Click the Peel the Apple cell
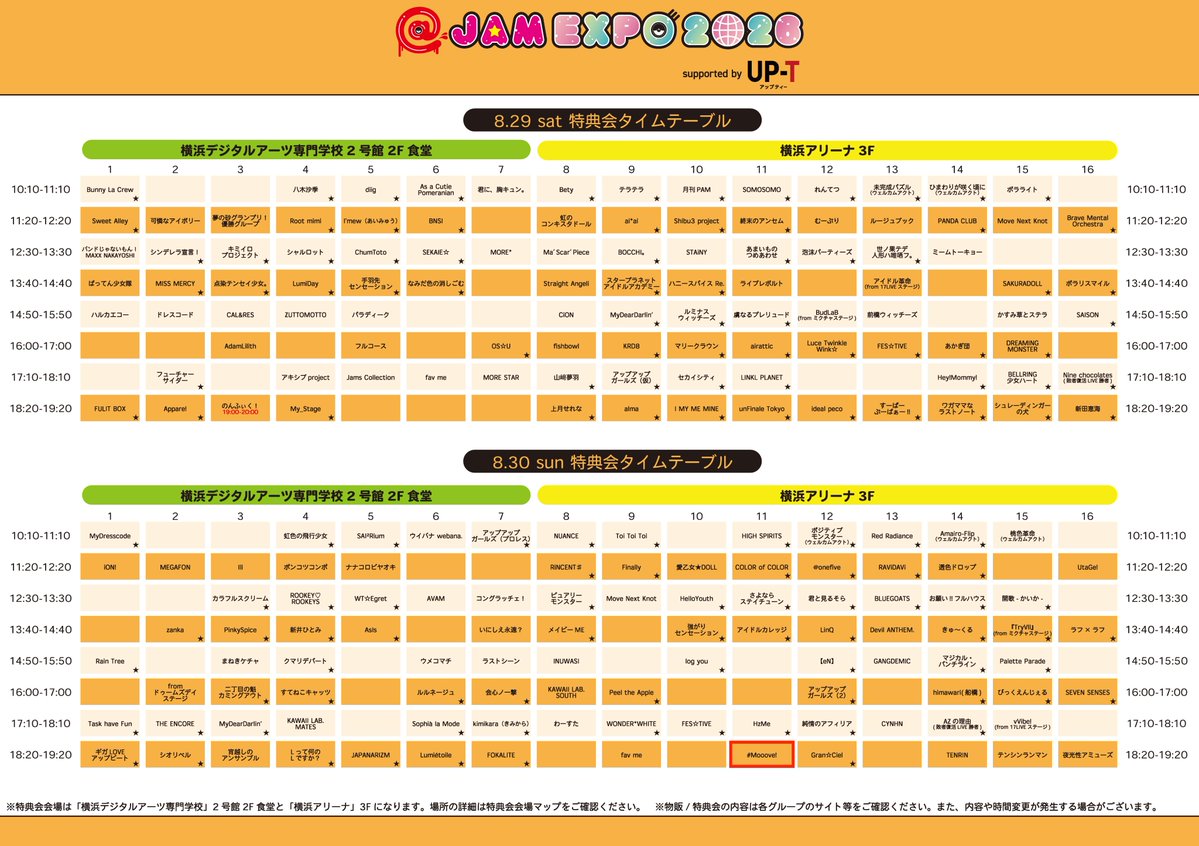 pyautogui.click(x=632, y=692)
